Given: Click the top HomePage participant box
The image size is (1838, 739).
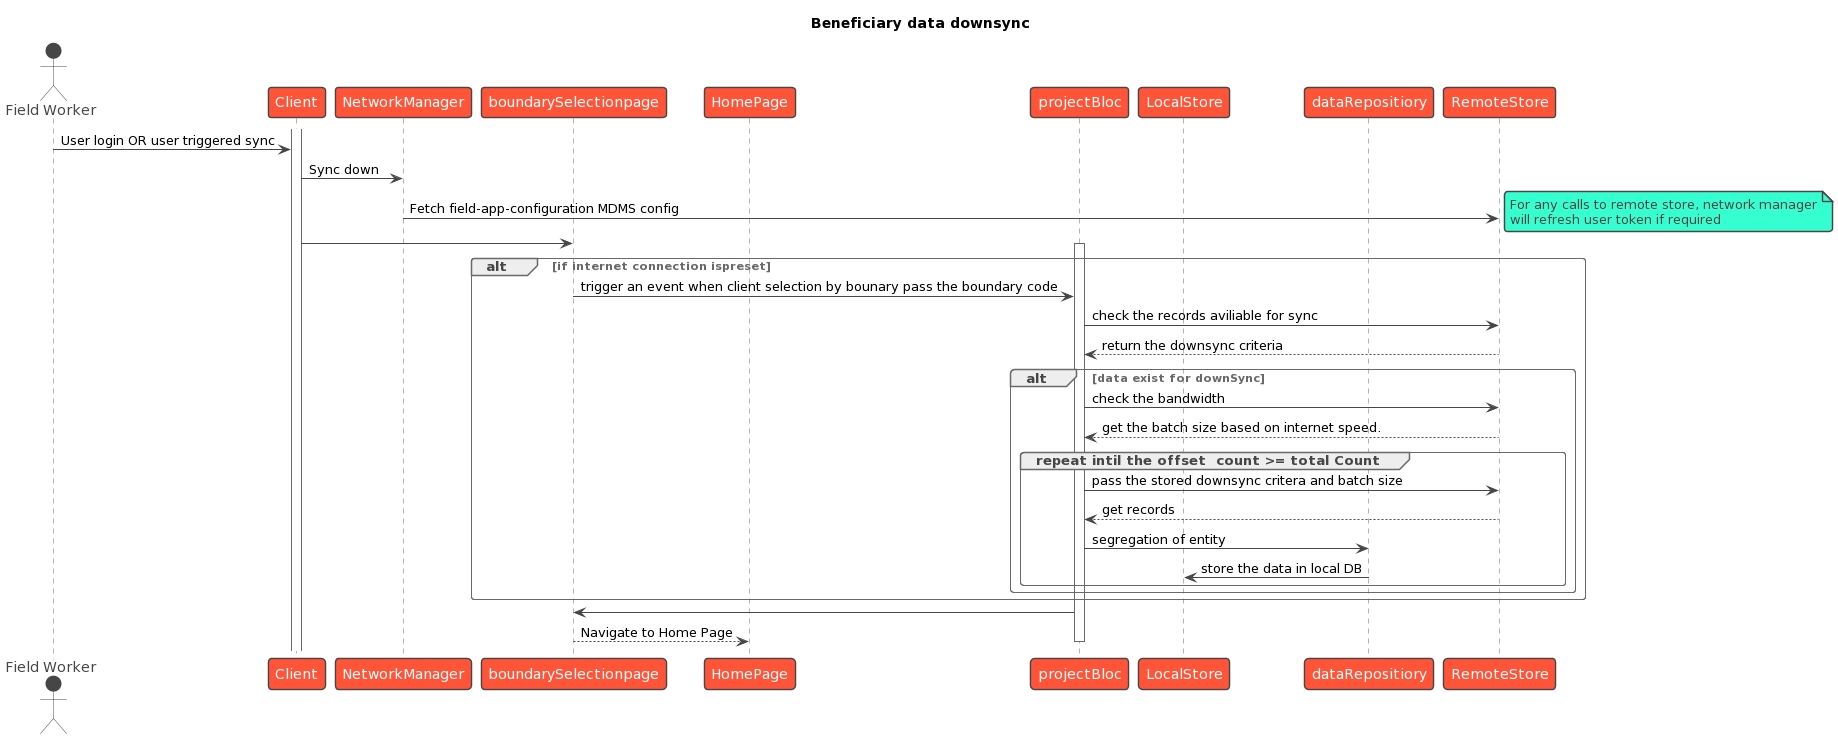Looking at the screenshot, I should click(749, 102).
